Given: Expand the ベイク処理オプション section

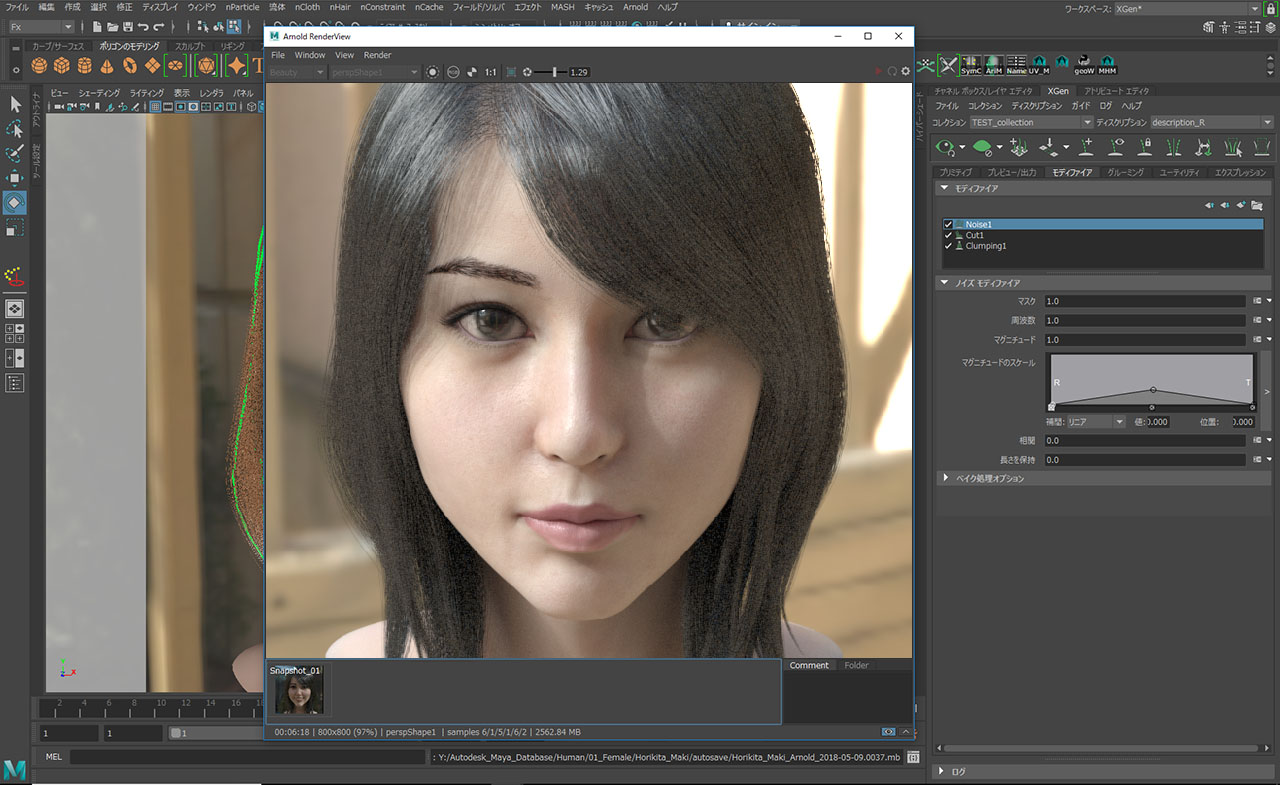Looking at the screenshot, I should pyautogui.click(x=1104, y=478).
